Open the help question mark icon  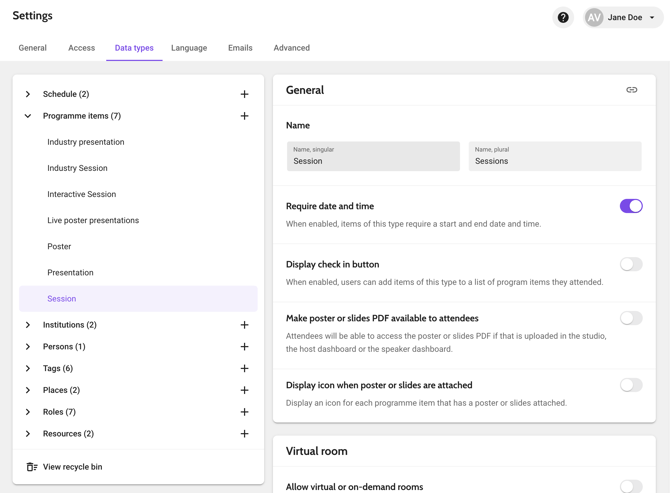click(563, 17)
